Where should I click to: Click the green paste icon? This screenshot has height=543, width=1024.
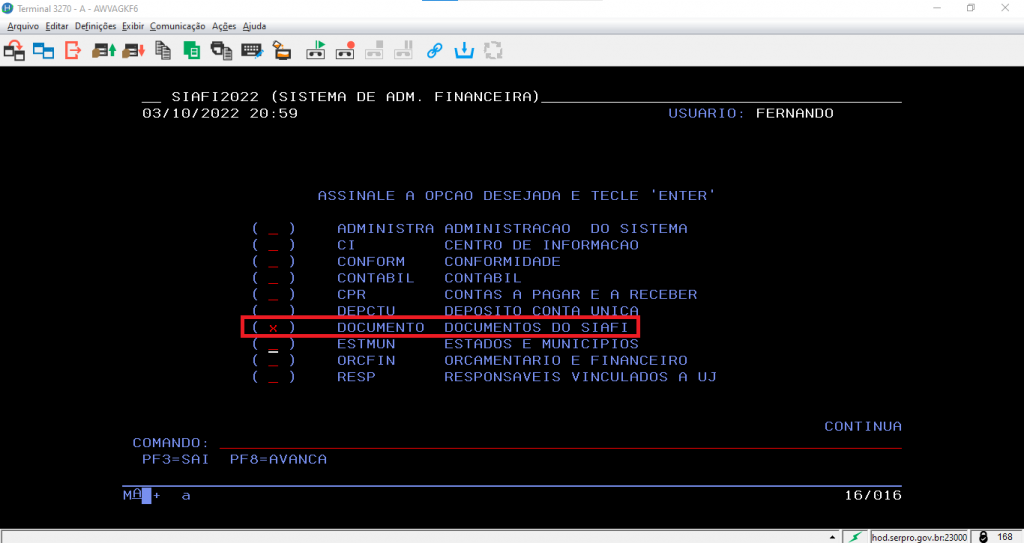point(192,49)
